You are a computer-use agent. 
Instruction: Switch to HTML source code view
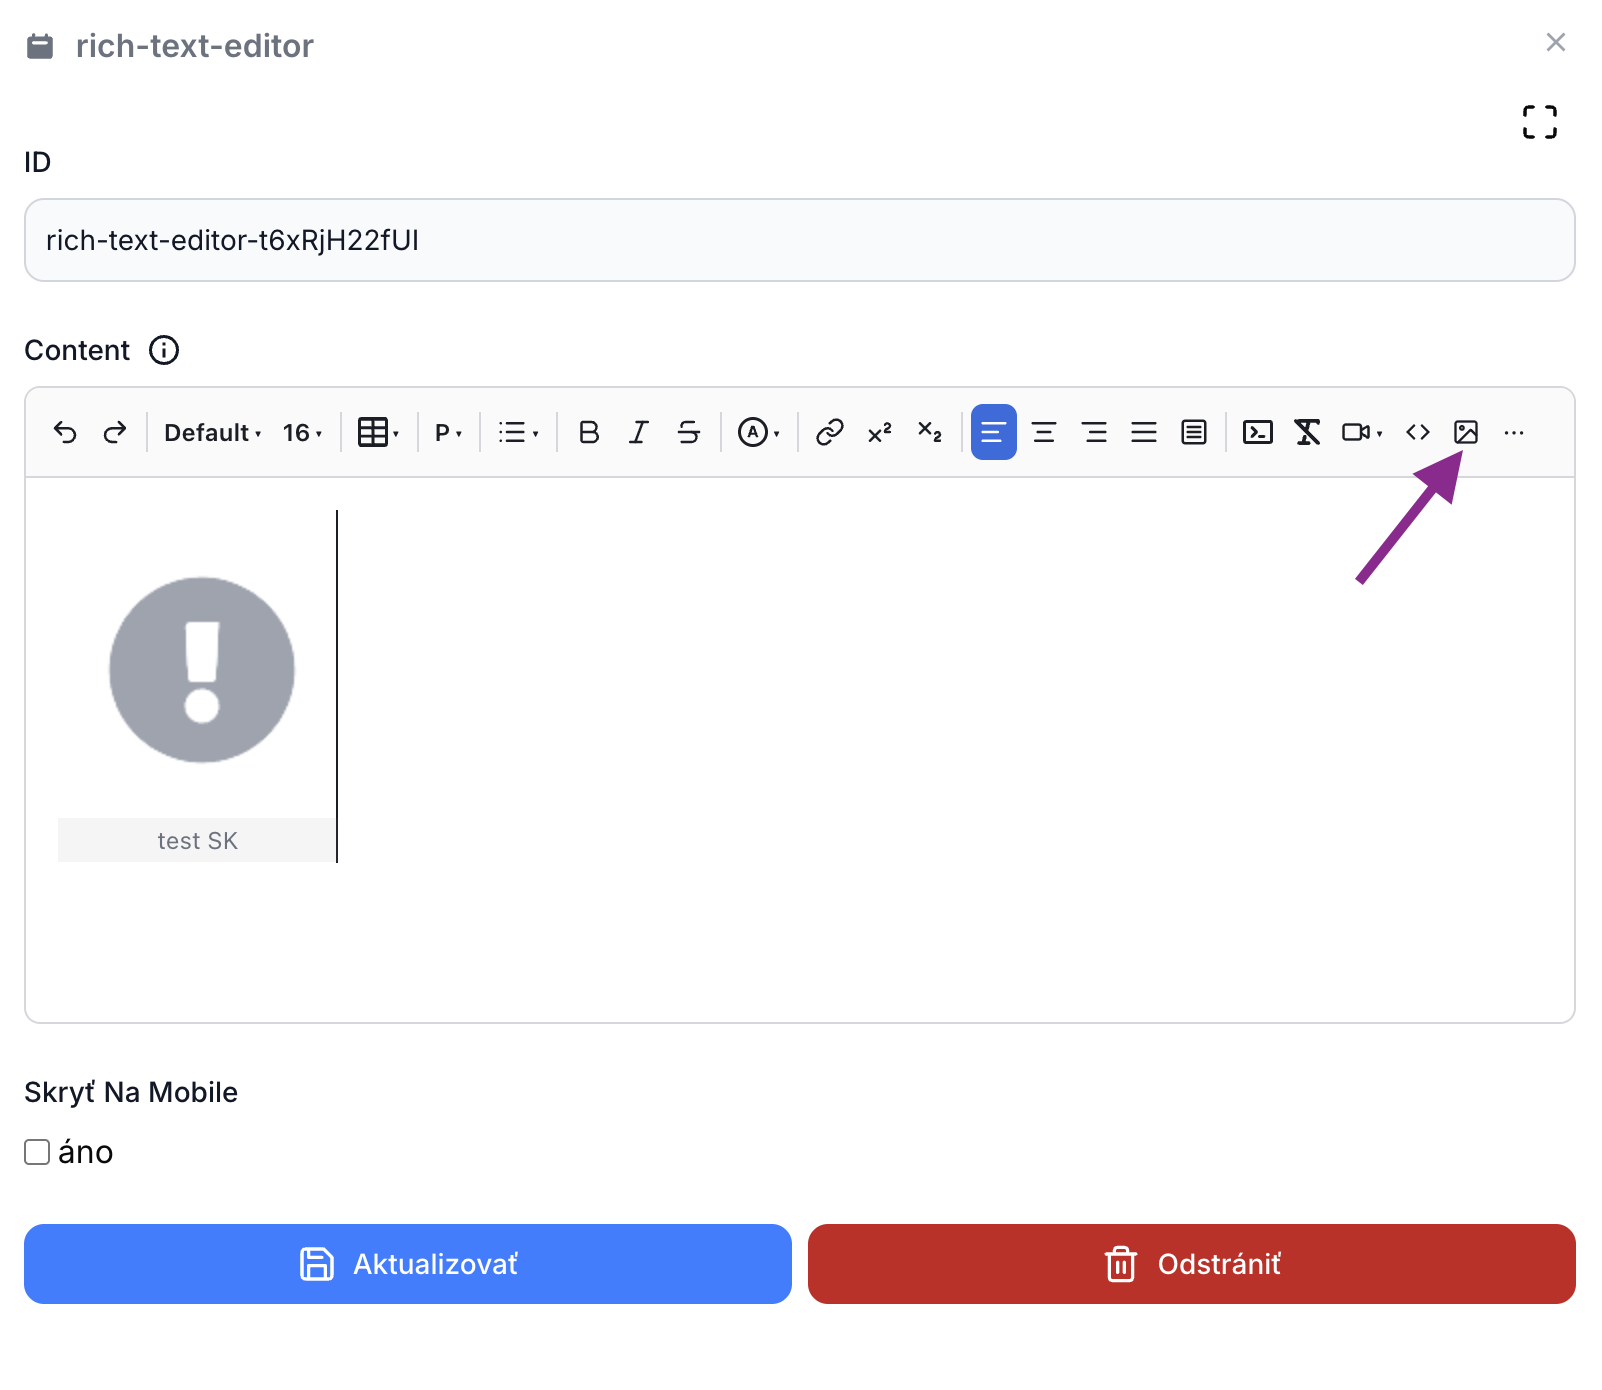(x=1418, y=432)
